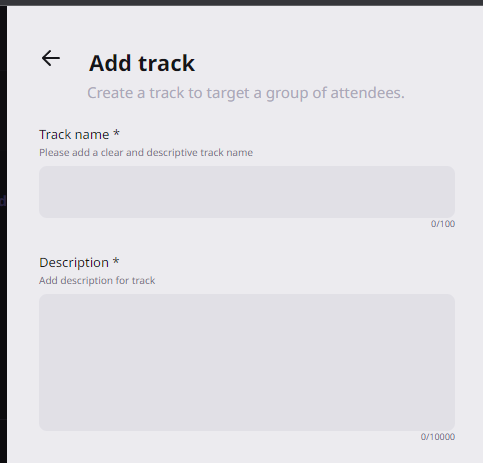This screenshot has width=483, height=463.
Task: Focus the Track name input field
Action: [247, 192]
